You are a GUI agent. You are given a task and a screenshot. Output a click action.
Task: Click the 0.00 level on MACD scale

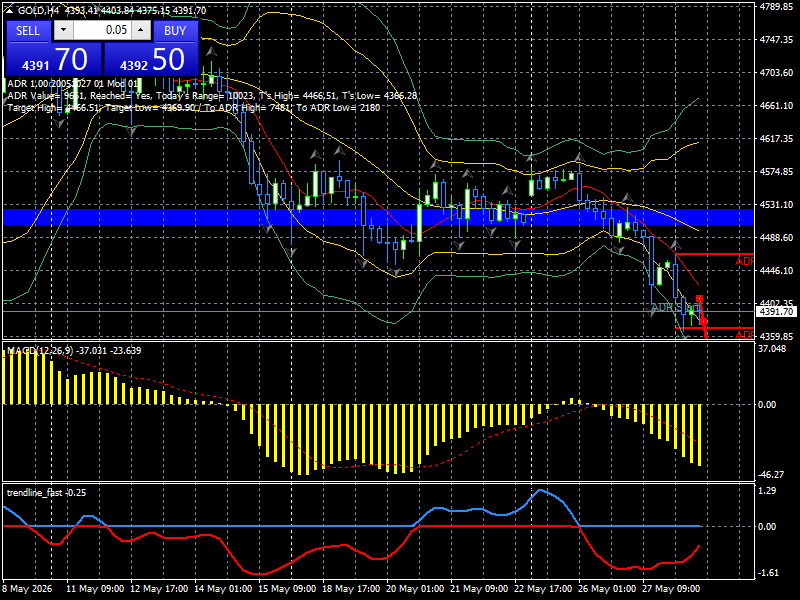[767, 405]
